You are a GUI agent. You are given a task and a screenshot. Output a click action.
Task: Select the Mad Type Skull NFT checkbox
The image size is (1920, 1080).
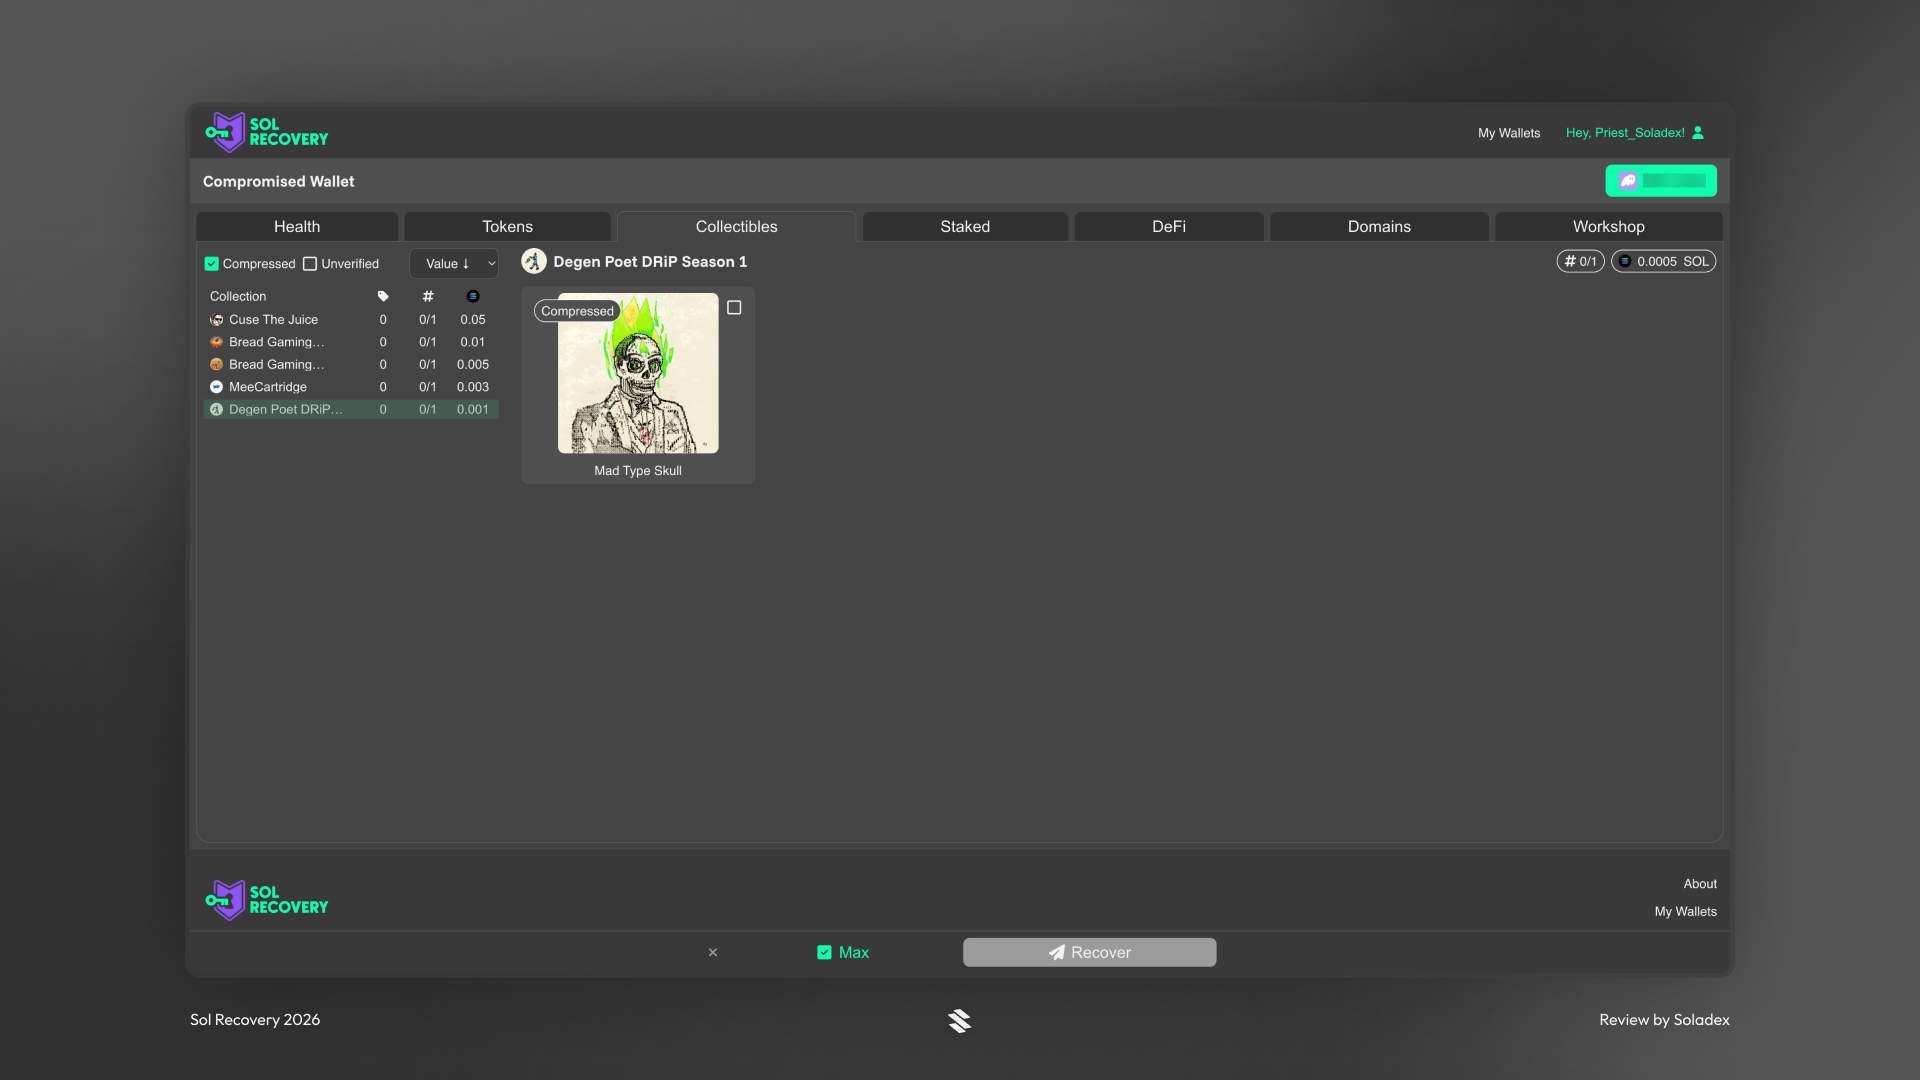(x=735, y=308)
